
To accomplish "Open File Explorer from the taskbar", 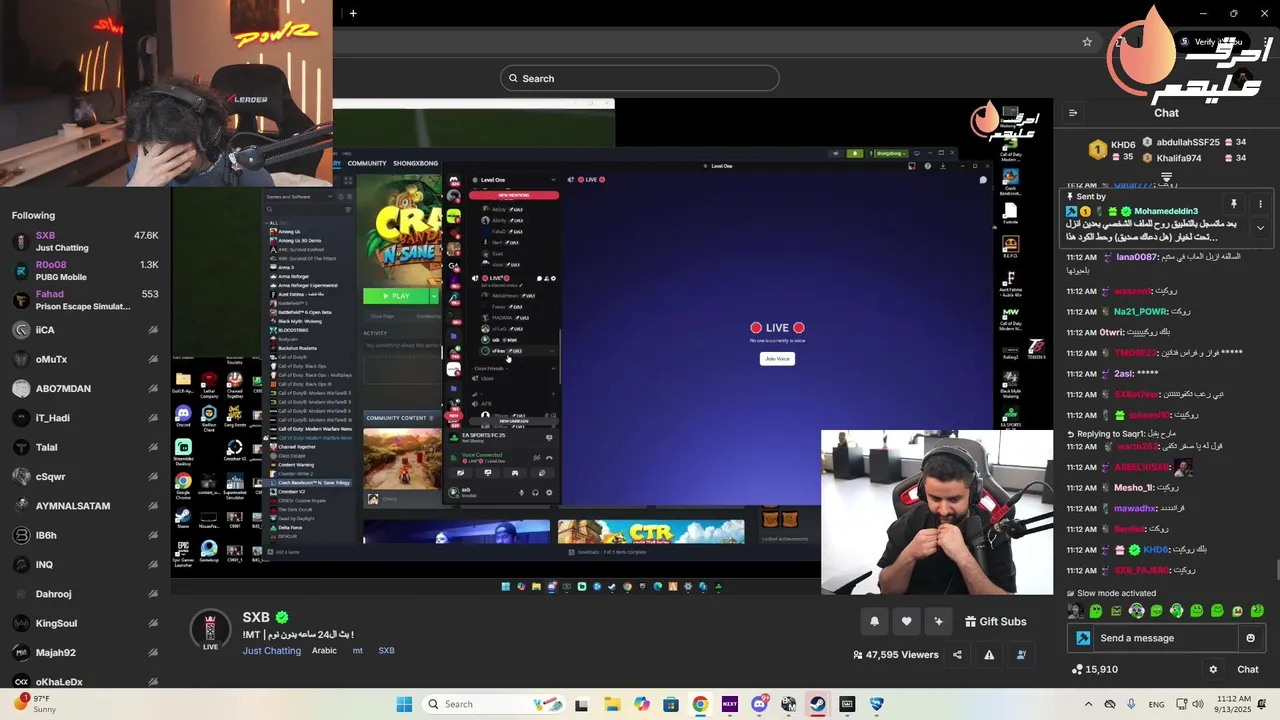I will (x=612, y=704).
